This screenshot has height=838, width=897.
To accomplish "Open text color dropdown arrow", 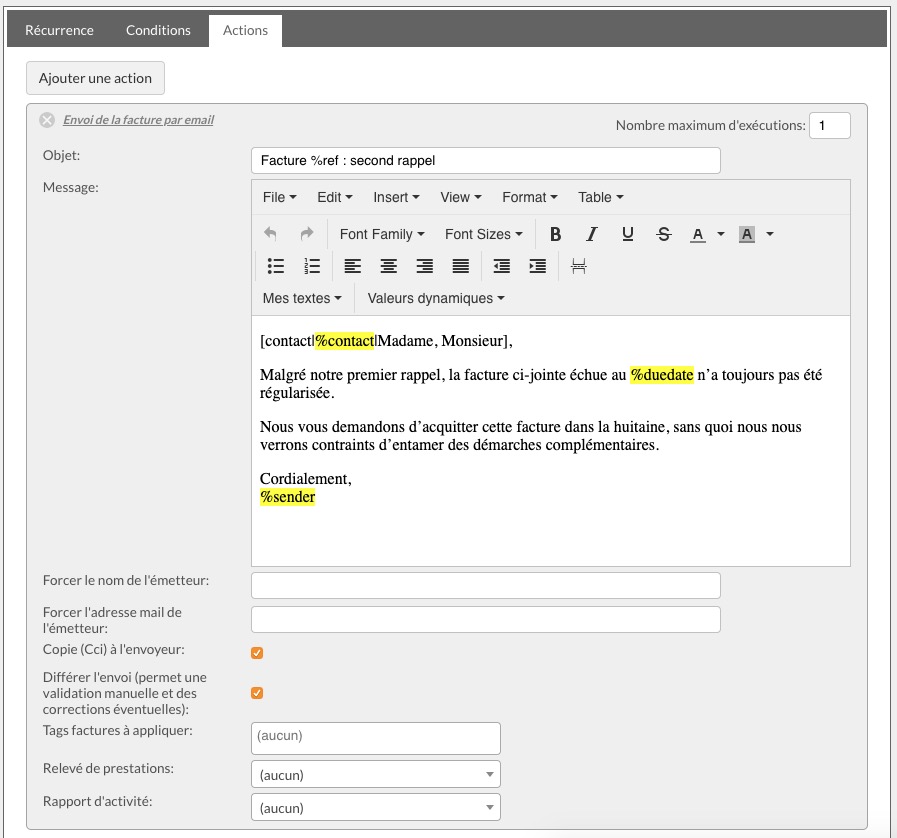I will [721, 234].
